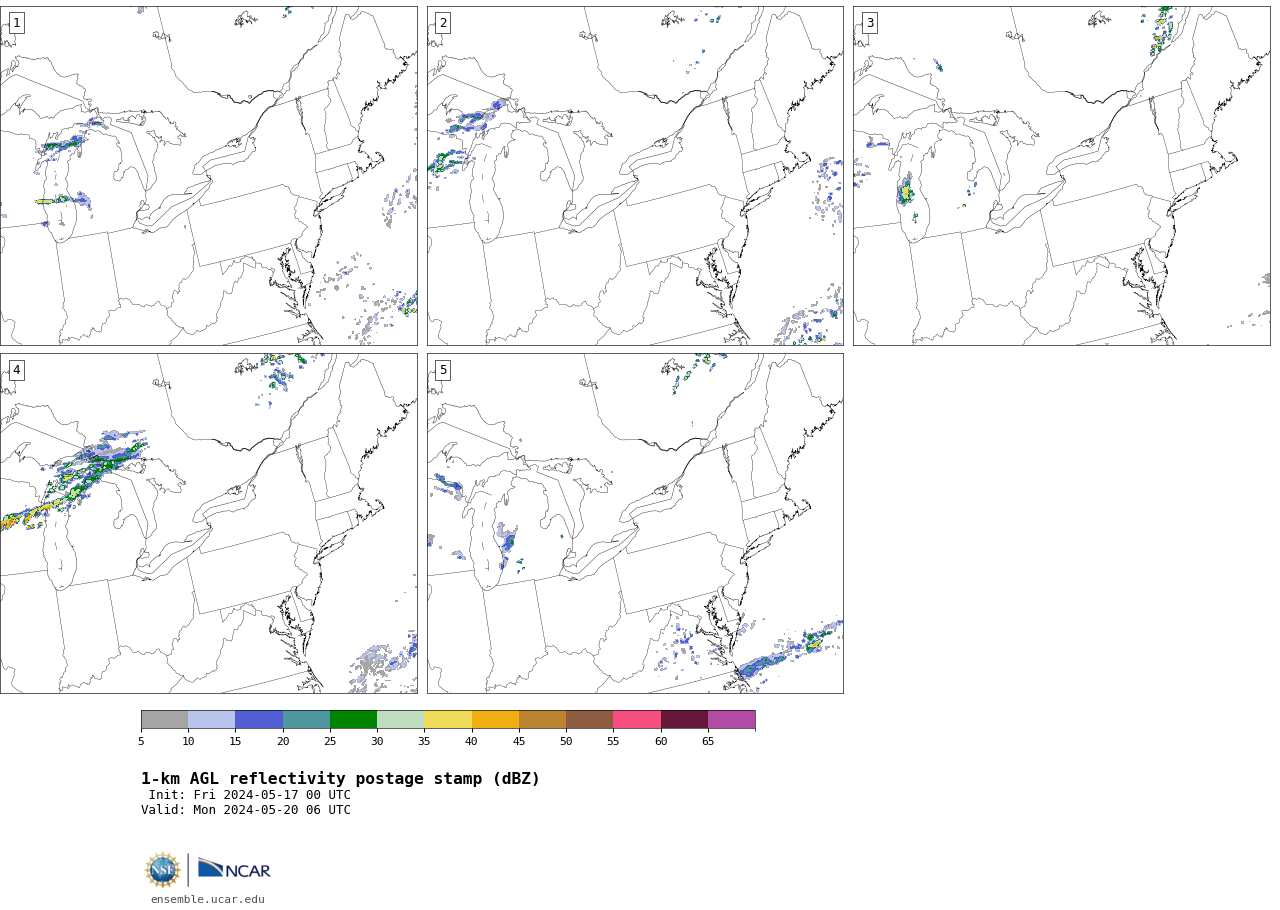Select the tan 45-50 dBZ swatch
1280x910 pixels.
[542, 720]
